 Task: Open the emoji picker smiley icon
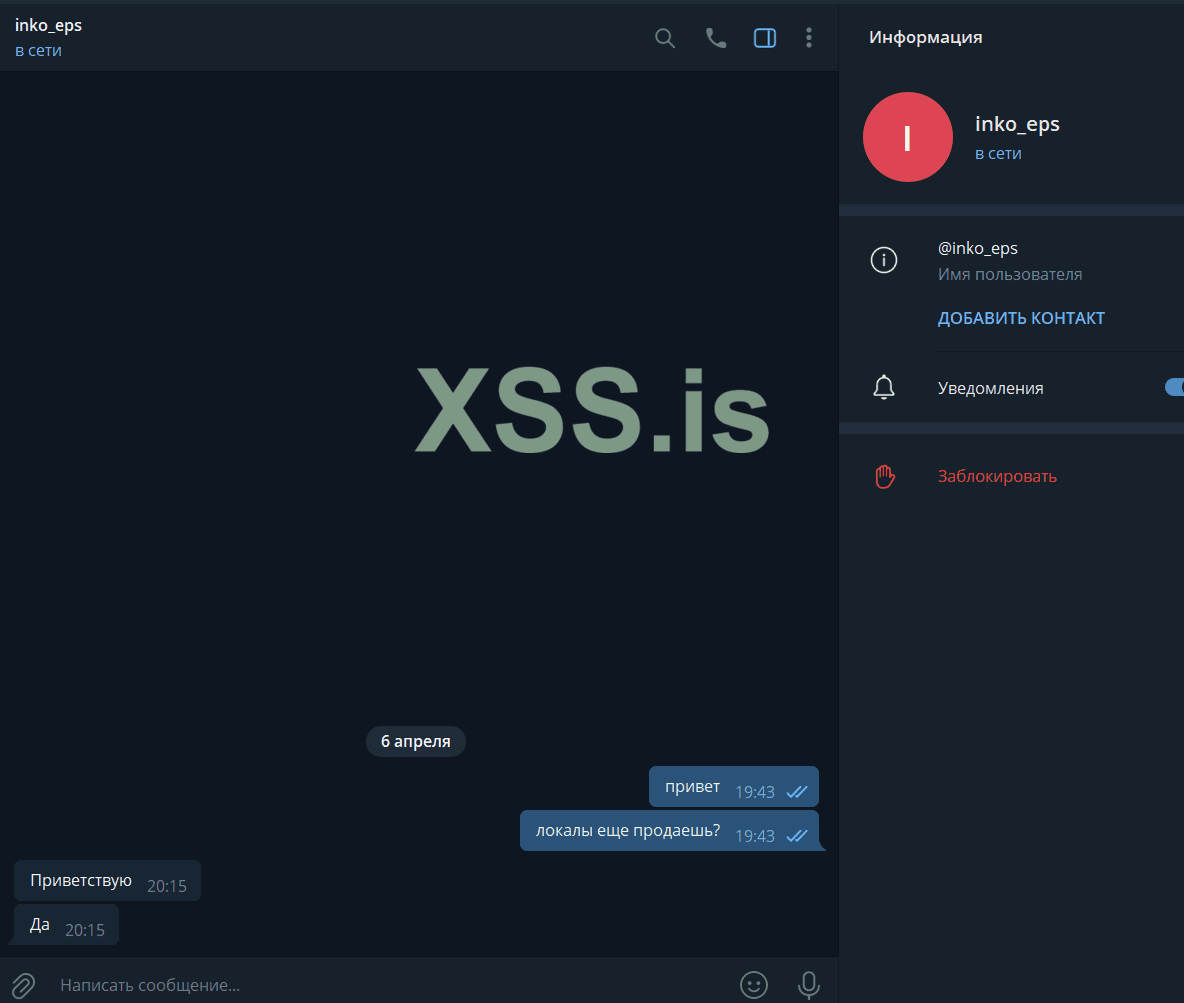754,985
